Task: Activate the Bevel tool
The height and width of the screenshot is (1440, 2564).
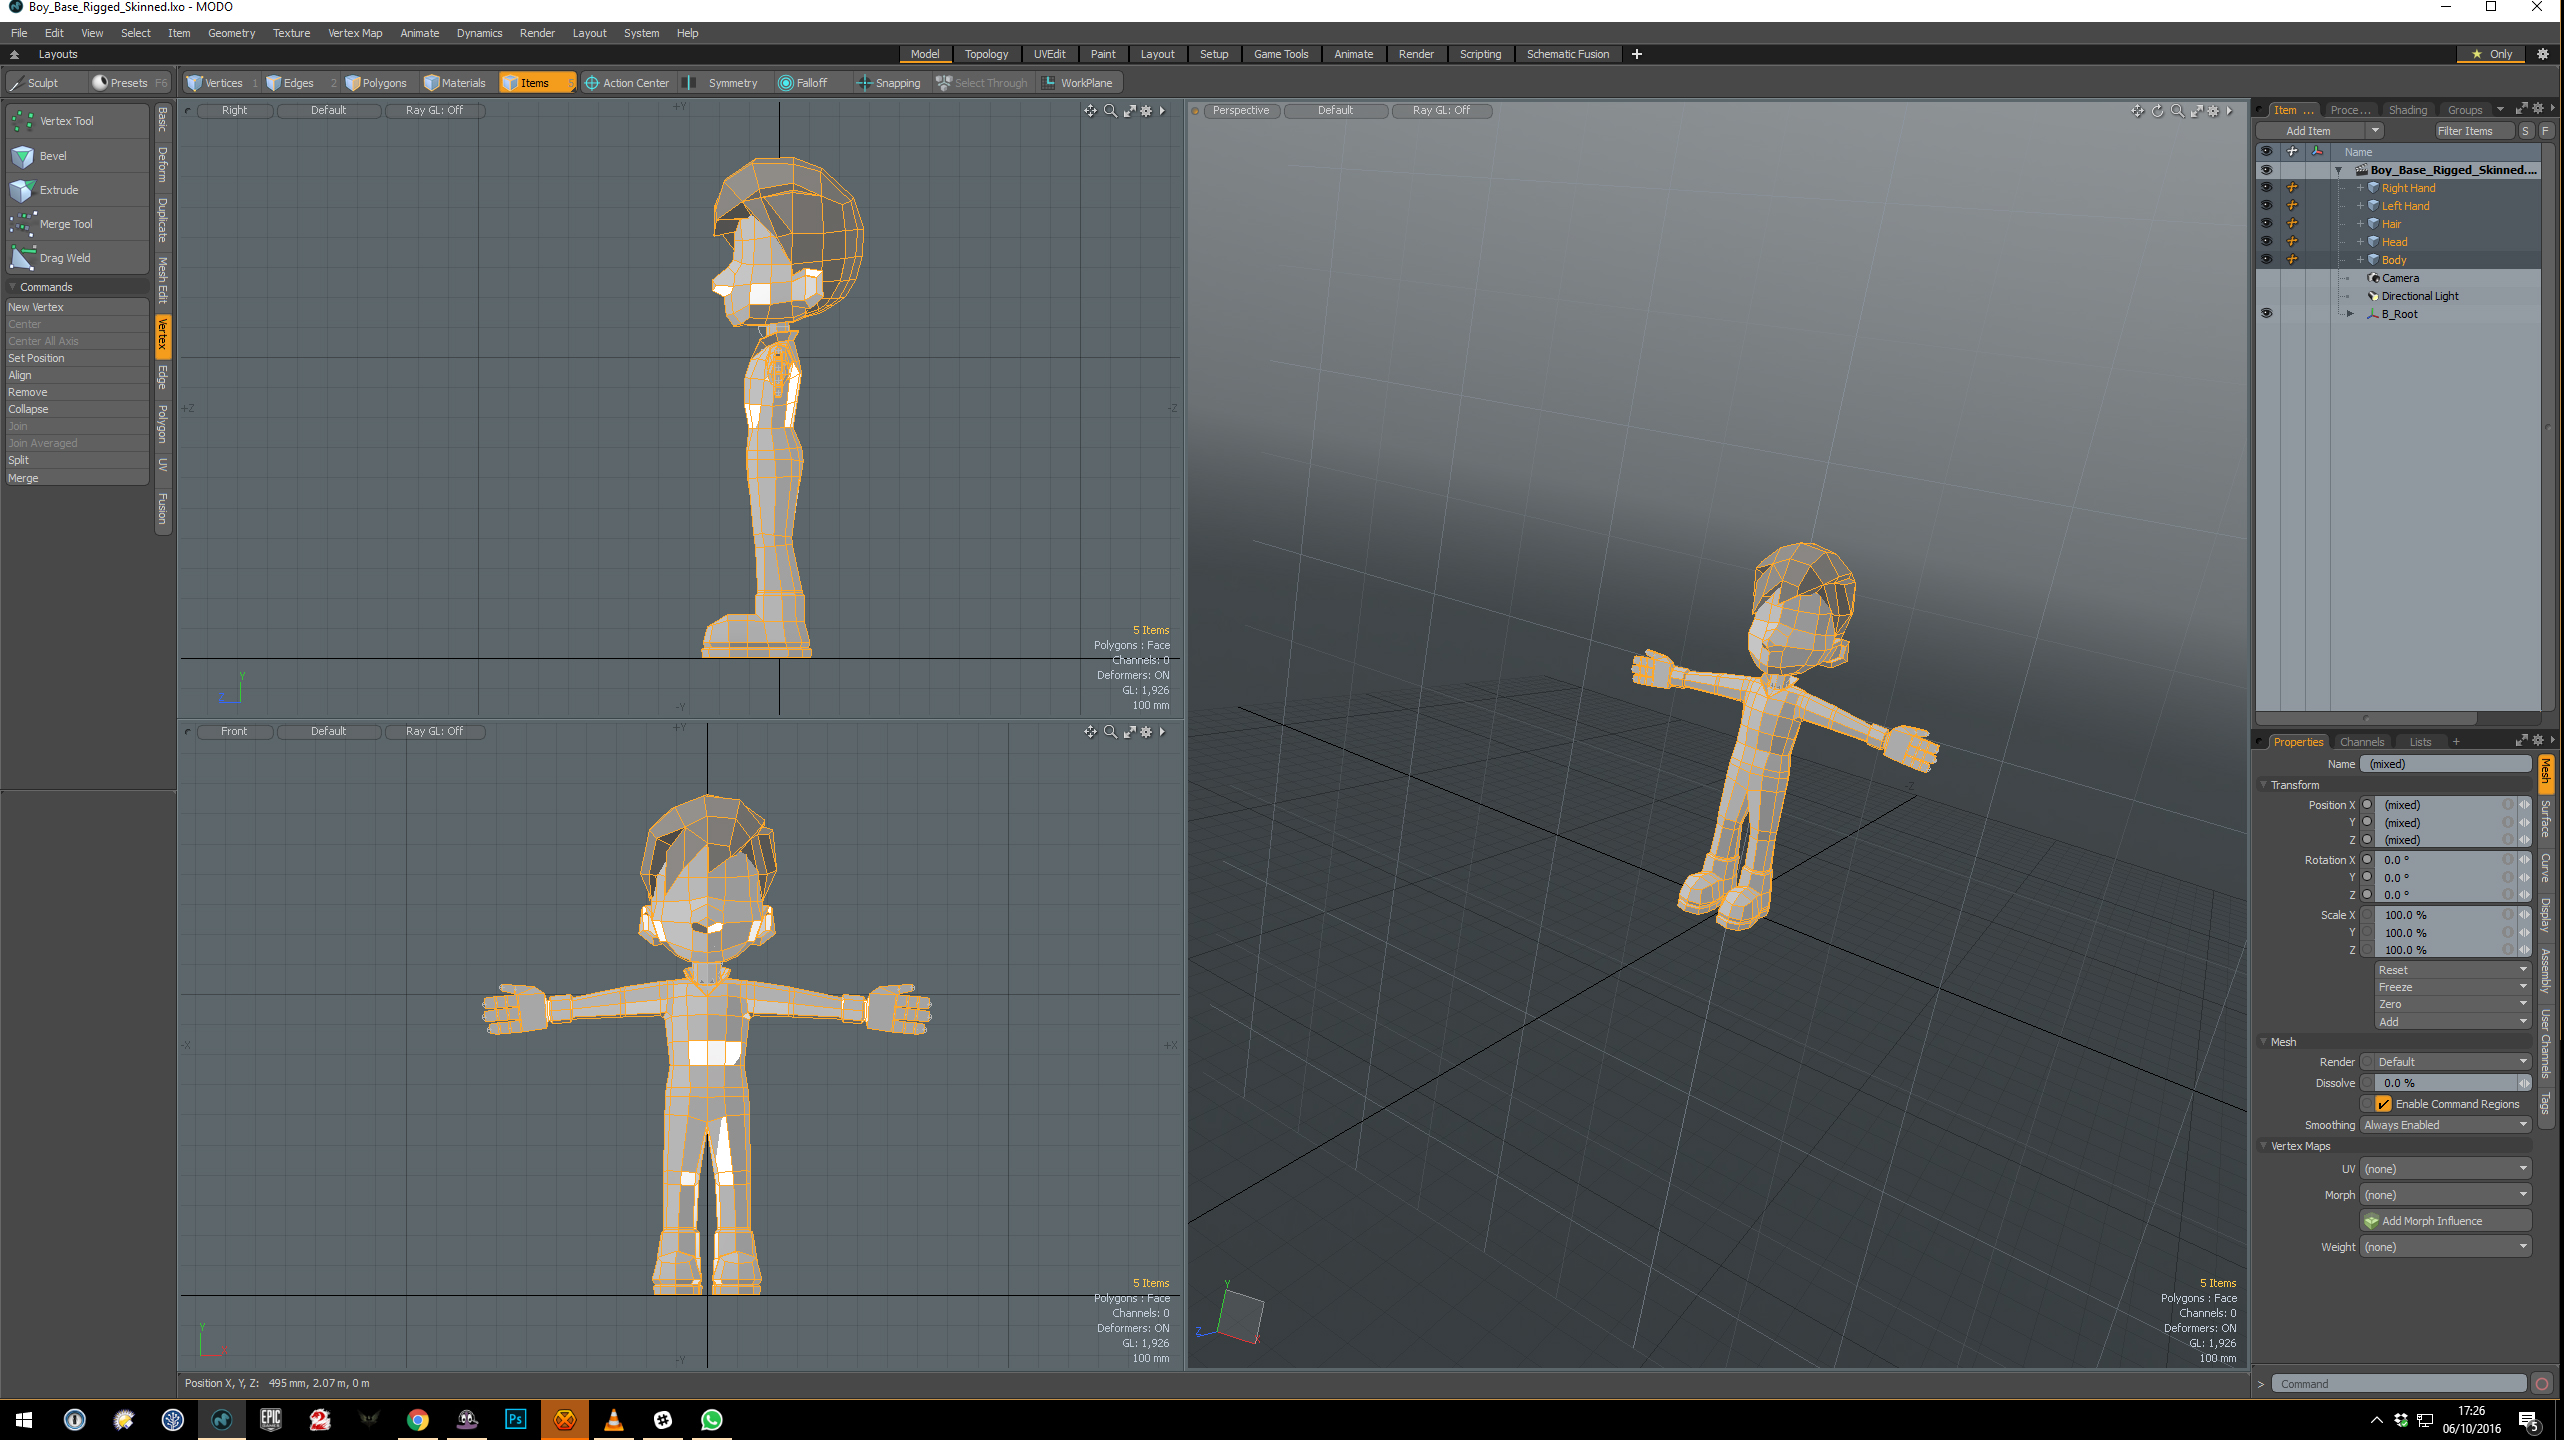Action: pos(76,156)
